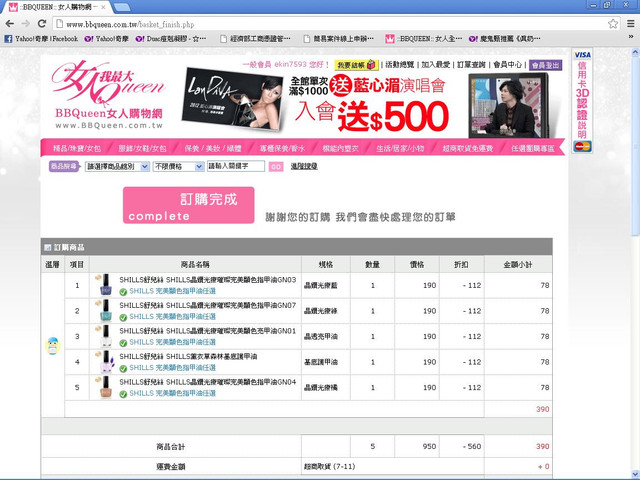Viewport: 640px width, 480px height.
Task: Focus the 請輸入關鍵字 search field
Action: (236, 166)
